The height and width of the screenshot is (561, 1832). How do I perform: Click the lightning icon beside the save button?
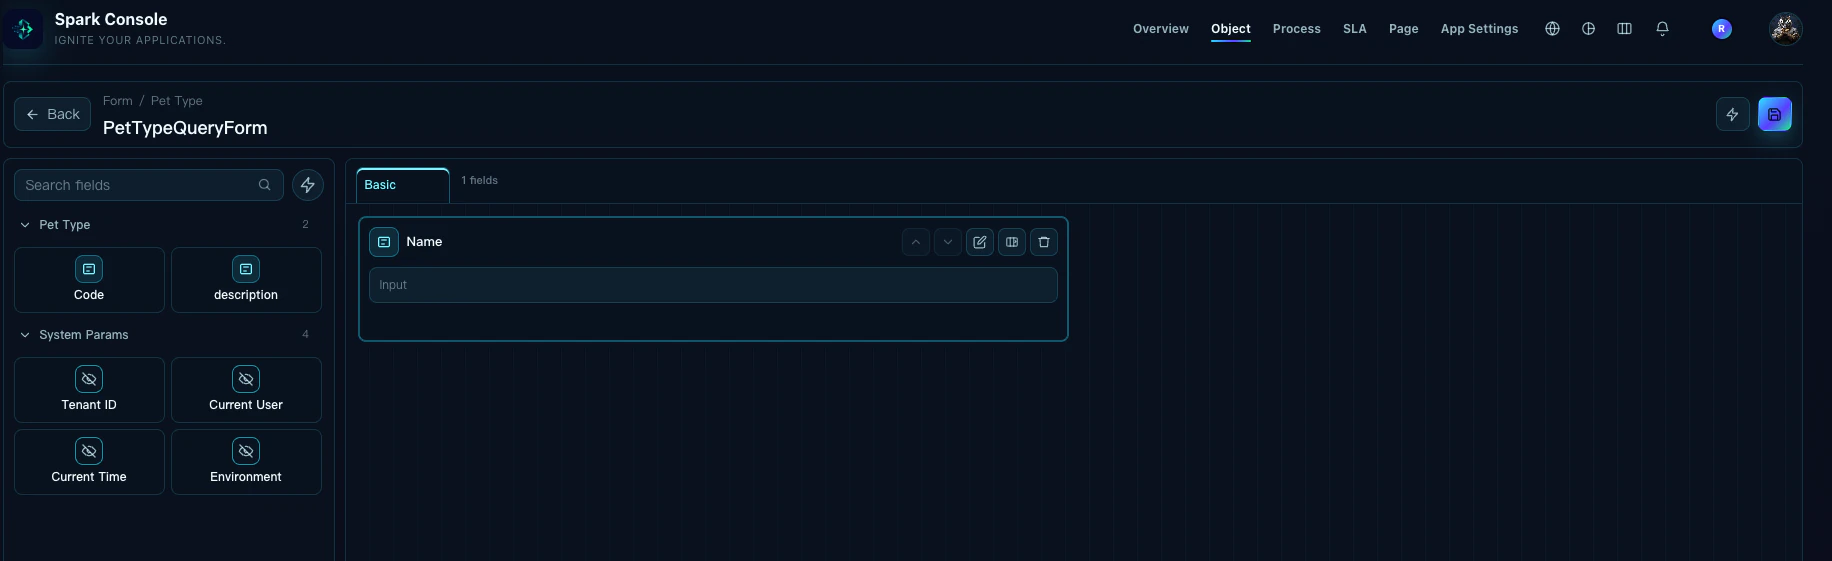pyautogui.click(x=1732, y=114)
